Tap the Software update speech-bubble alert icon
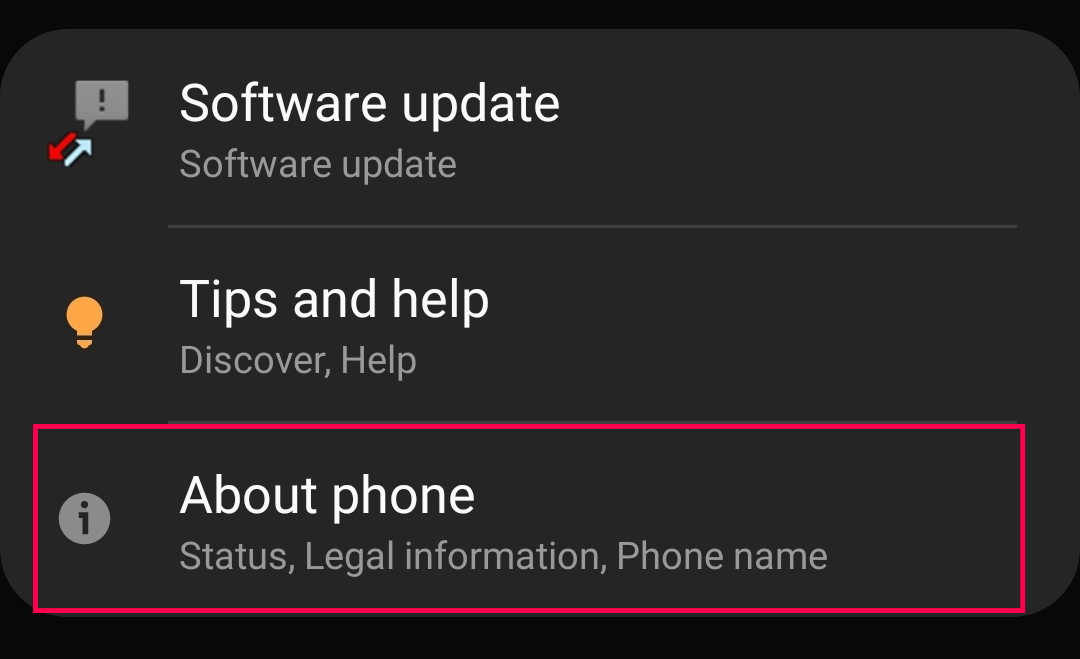The width and height of the screenshot is (1080, 659). coord(101,104)
